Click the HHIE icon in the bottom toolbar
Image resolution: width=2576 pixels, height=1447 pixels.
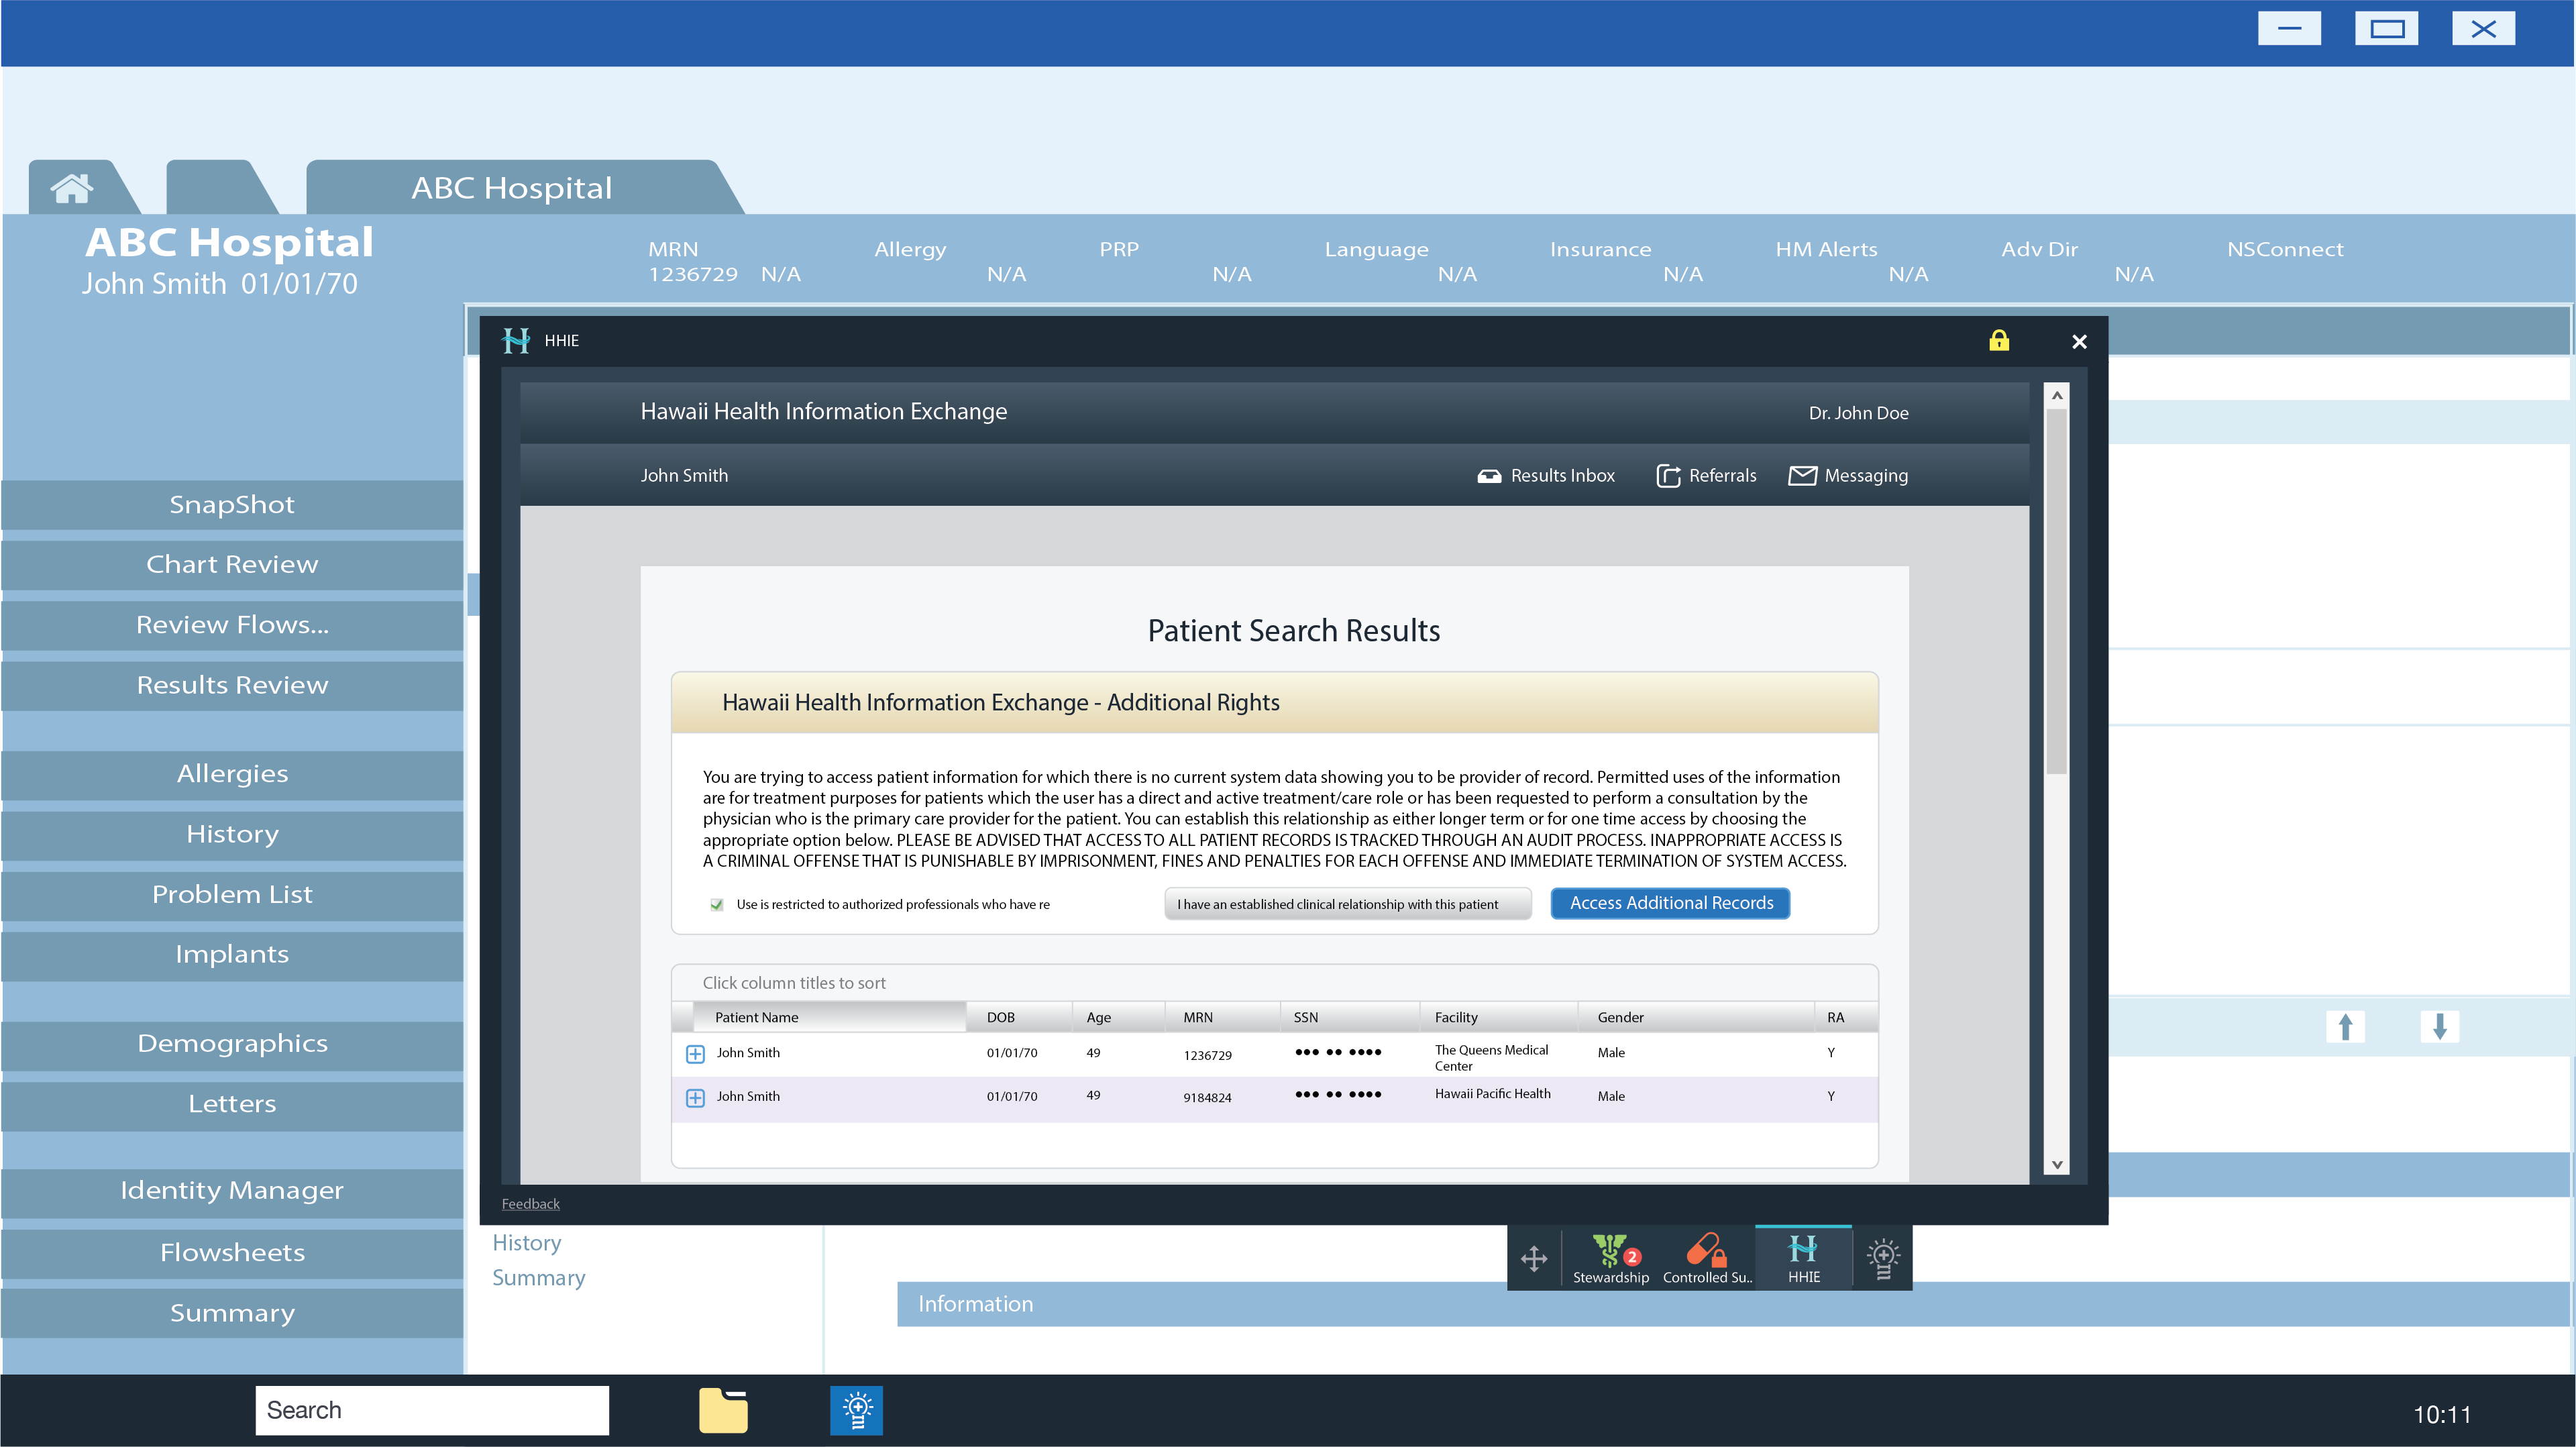[x=1803, y=1257]
